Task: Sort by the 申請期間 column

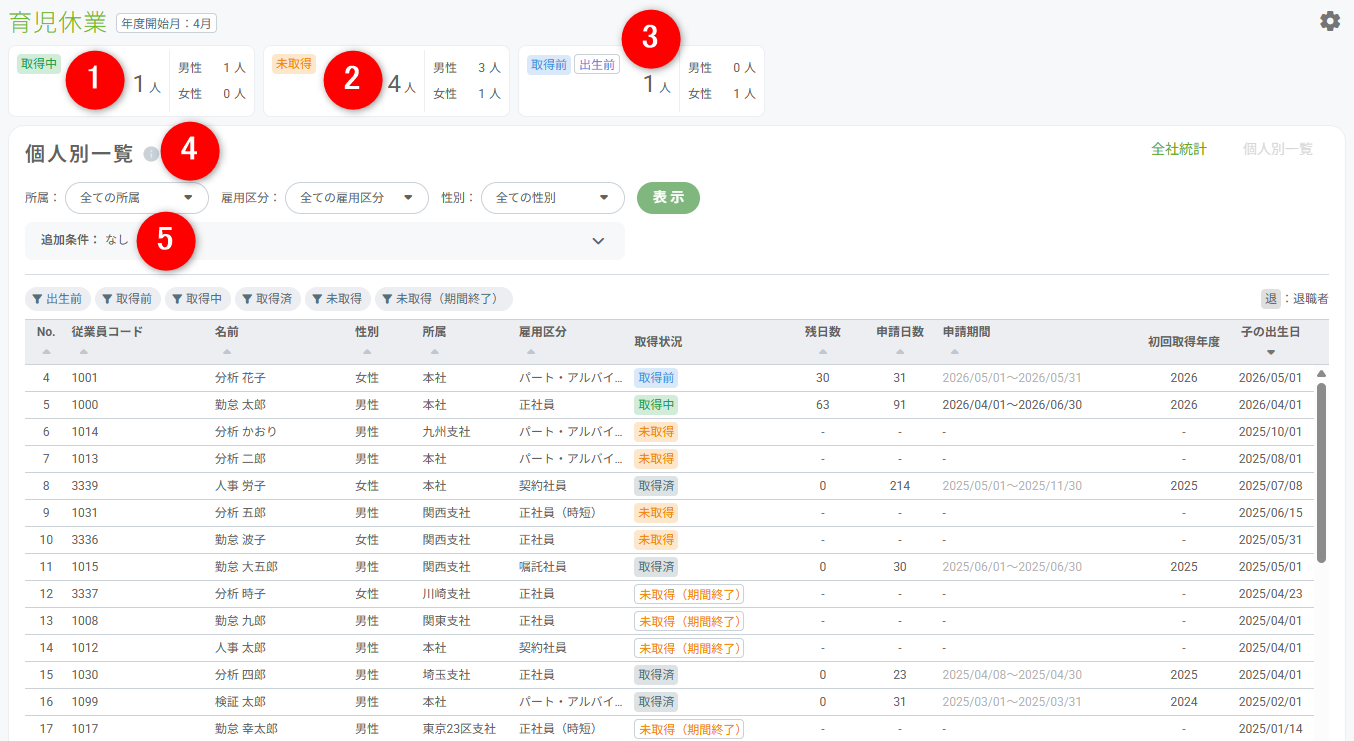Action: click(955, 352)
